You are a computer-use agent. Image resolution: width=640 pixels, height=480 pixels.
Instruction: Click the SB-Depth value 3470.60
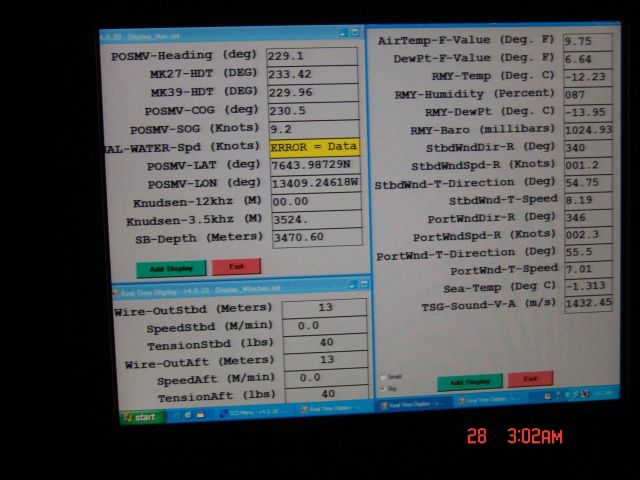pyautogui.click(x=317, y=238)
